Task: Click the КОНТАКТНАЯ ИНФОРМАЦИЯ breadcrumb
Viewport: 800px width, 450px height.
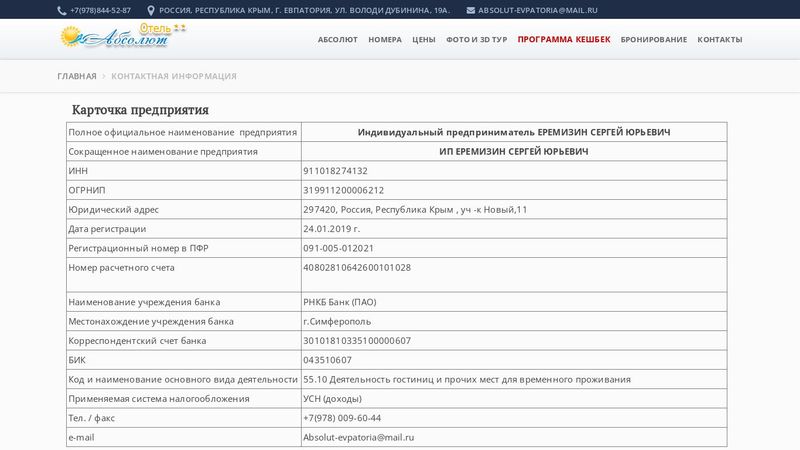Action: point(174,76)
